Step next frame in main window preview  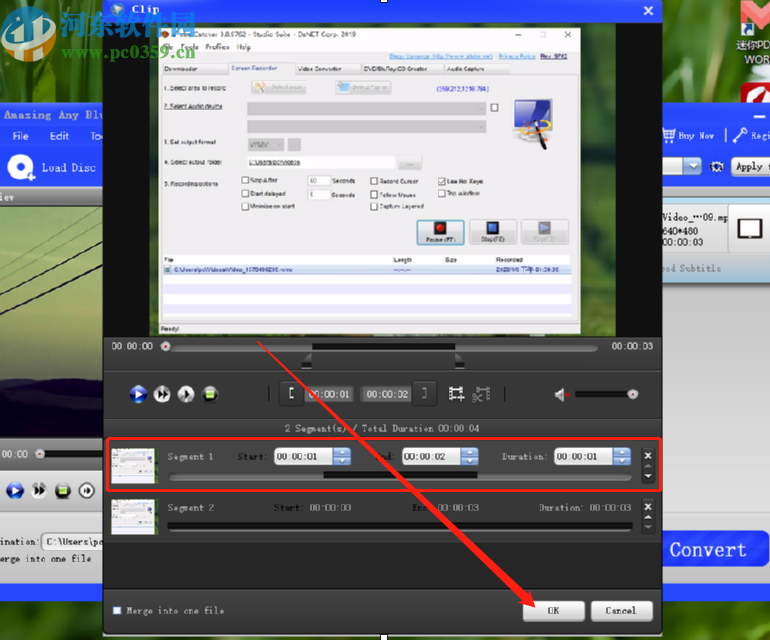(x=87, y=490)
